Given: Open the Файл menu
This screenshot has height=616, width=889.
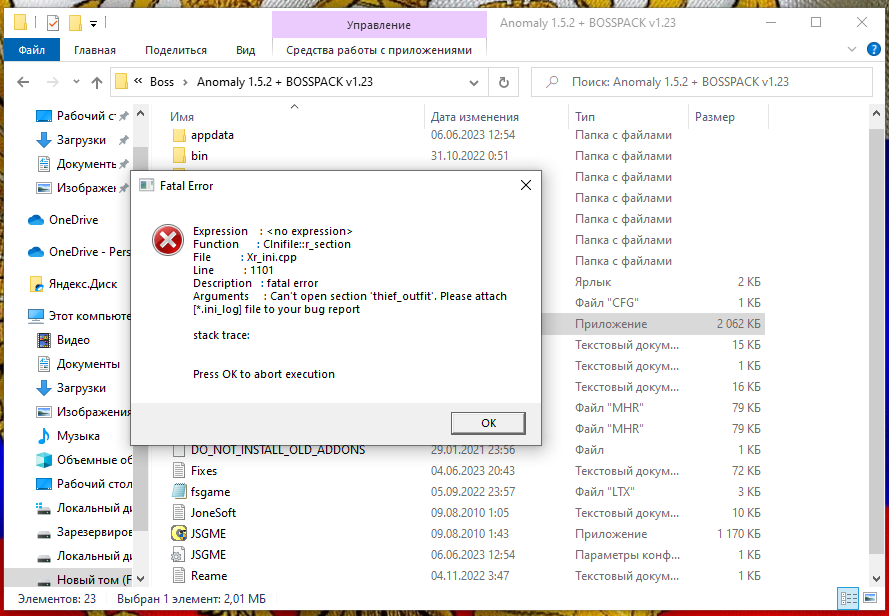Looking at the screenshot, I should pos(32,50).
